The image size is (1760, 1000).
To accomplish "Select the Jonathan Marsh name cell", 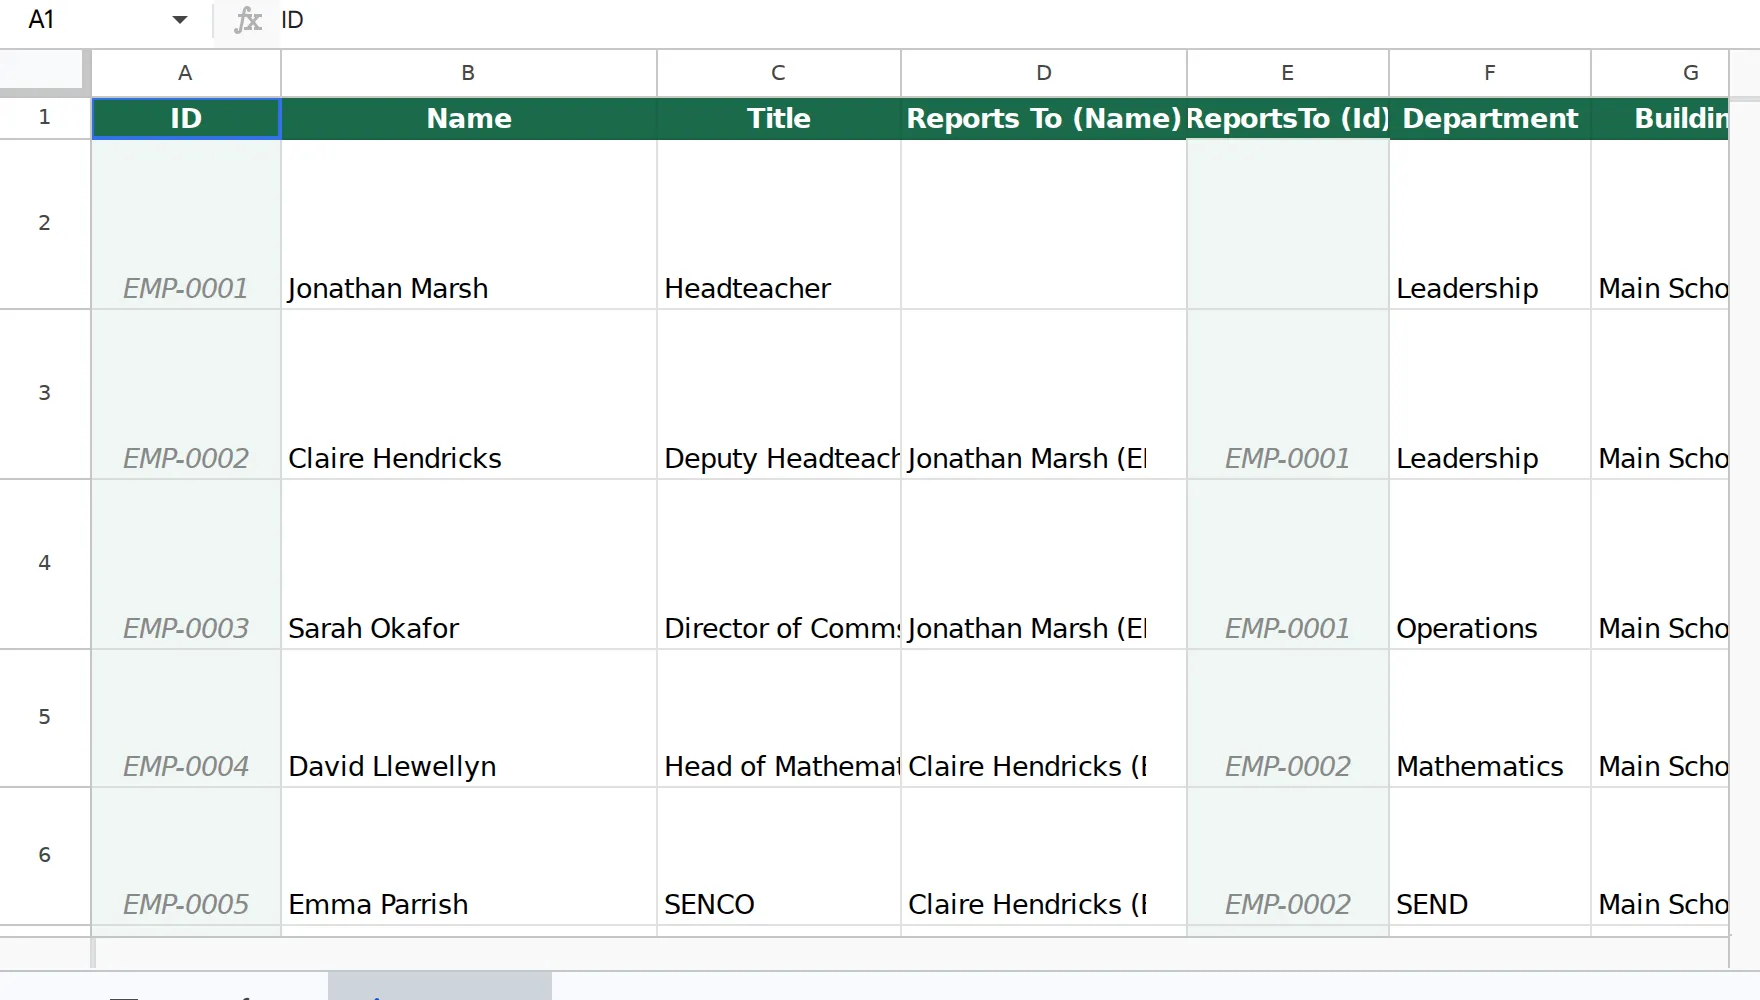I will click(469, 224).
